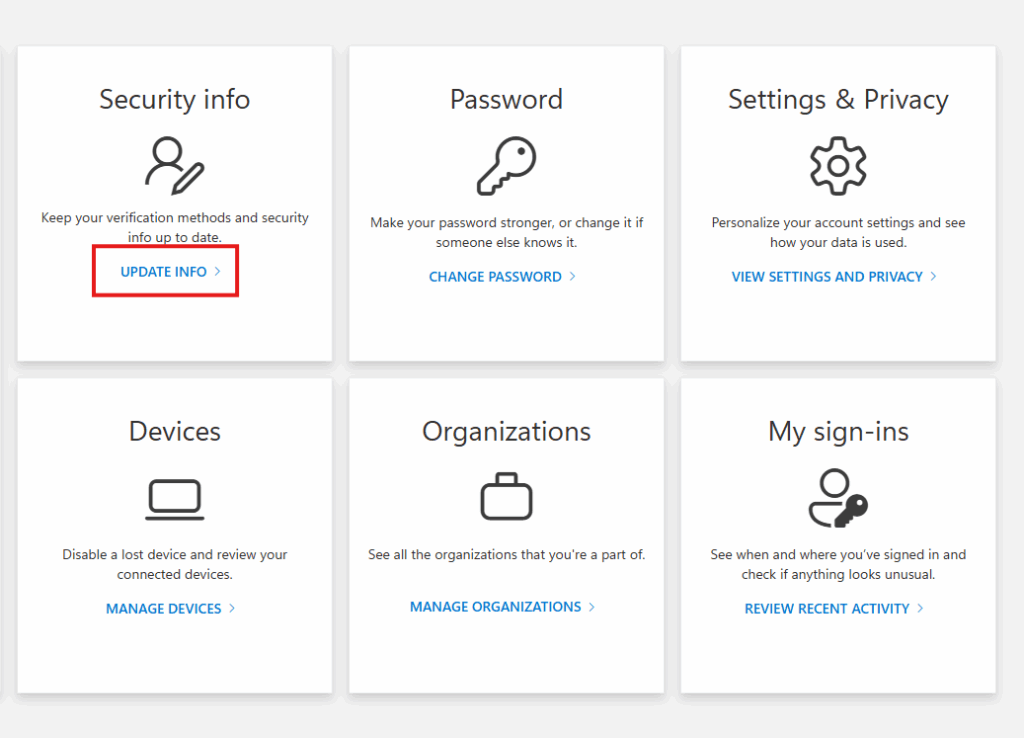Screen dimensions: 1024x738
Task: Click the Settings & Privacy gear icon
Action: coord(838,165)
